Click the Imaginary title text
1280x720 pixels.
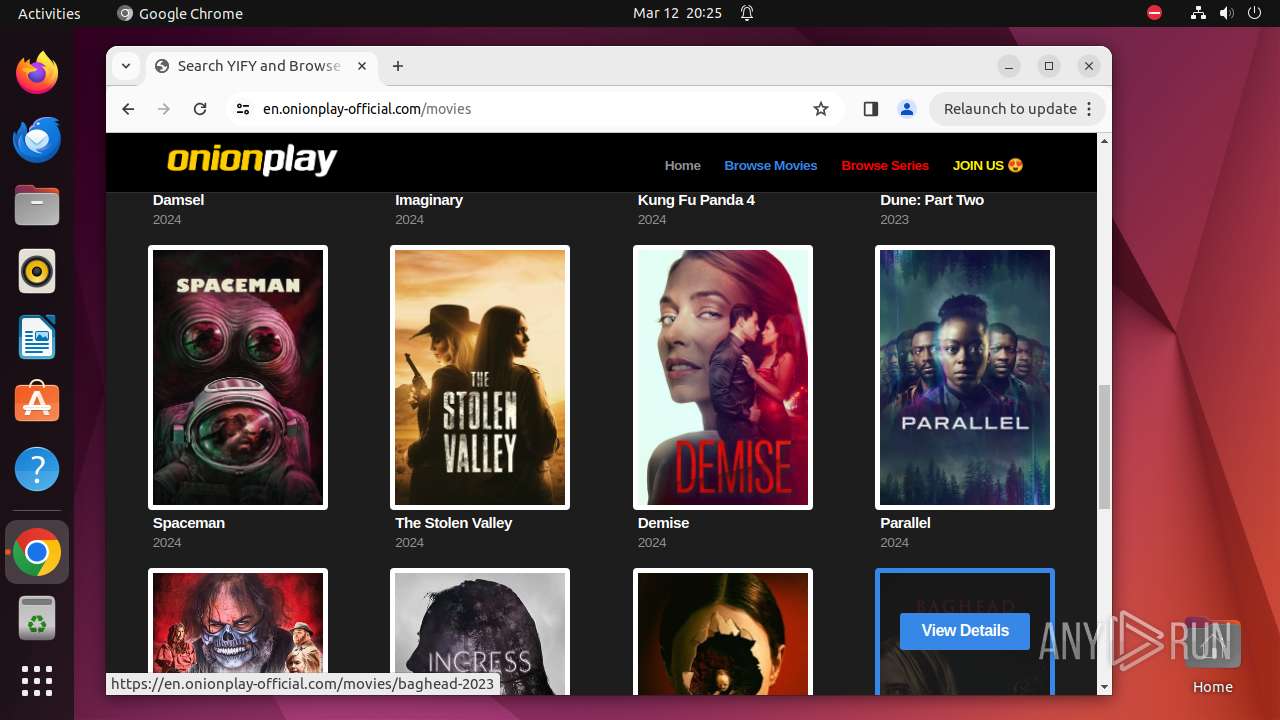(x=429, y=200)
